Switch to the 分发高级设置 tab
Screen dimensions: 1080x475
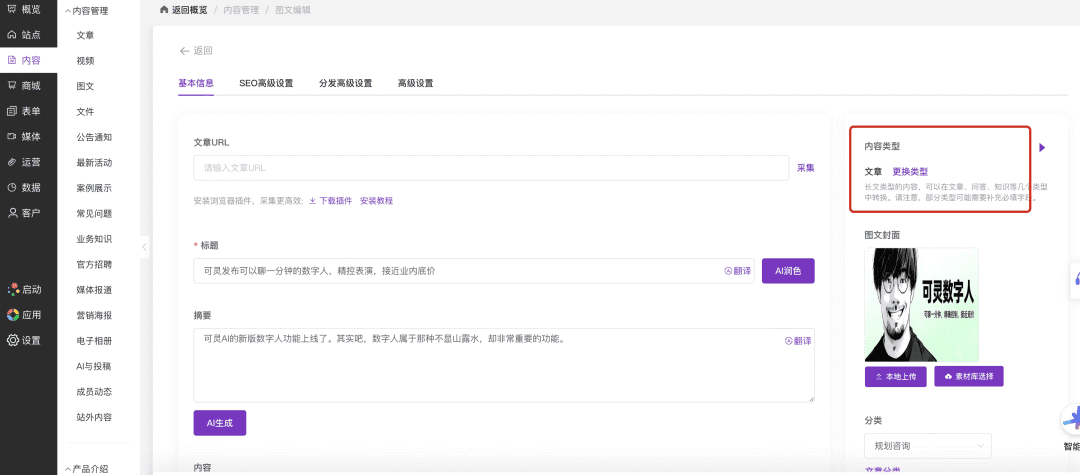[x=345, y=83]
